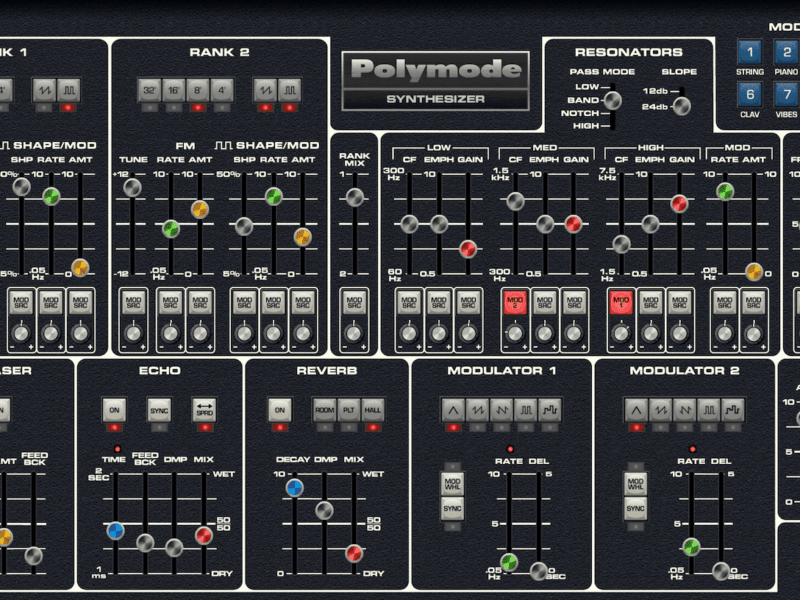The height and width of the screenshot is (600, 800).
Task: Open MOD 1 source menu under HIGH CF
Action: [621, 303]
